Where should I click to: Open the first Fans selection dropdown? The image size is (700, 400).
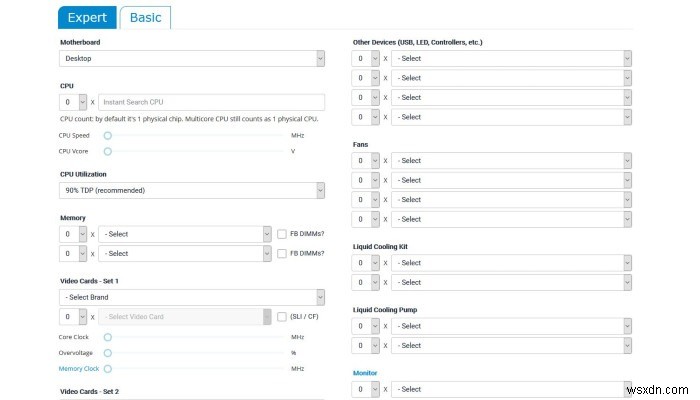pyautogui.click(x=511, y=161)
